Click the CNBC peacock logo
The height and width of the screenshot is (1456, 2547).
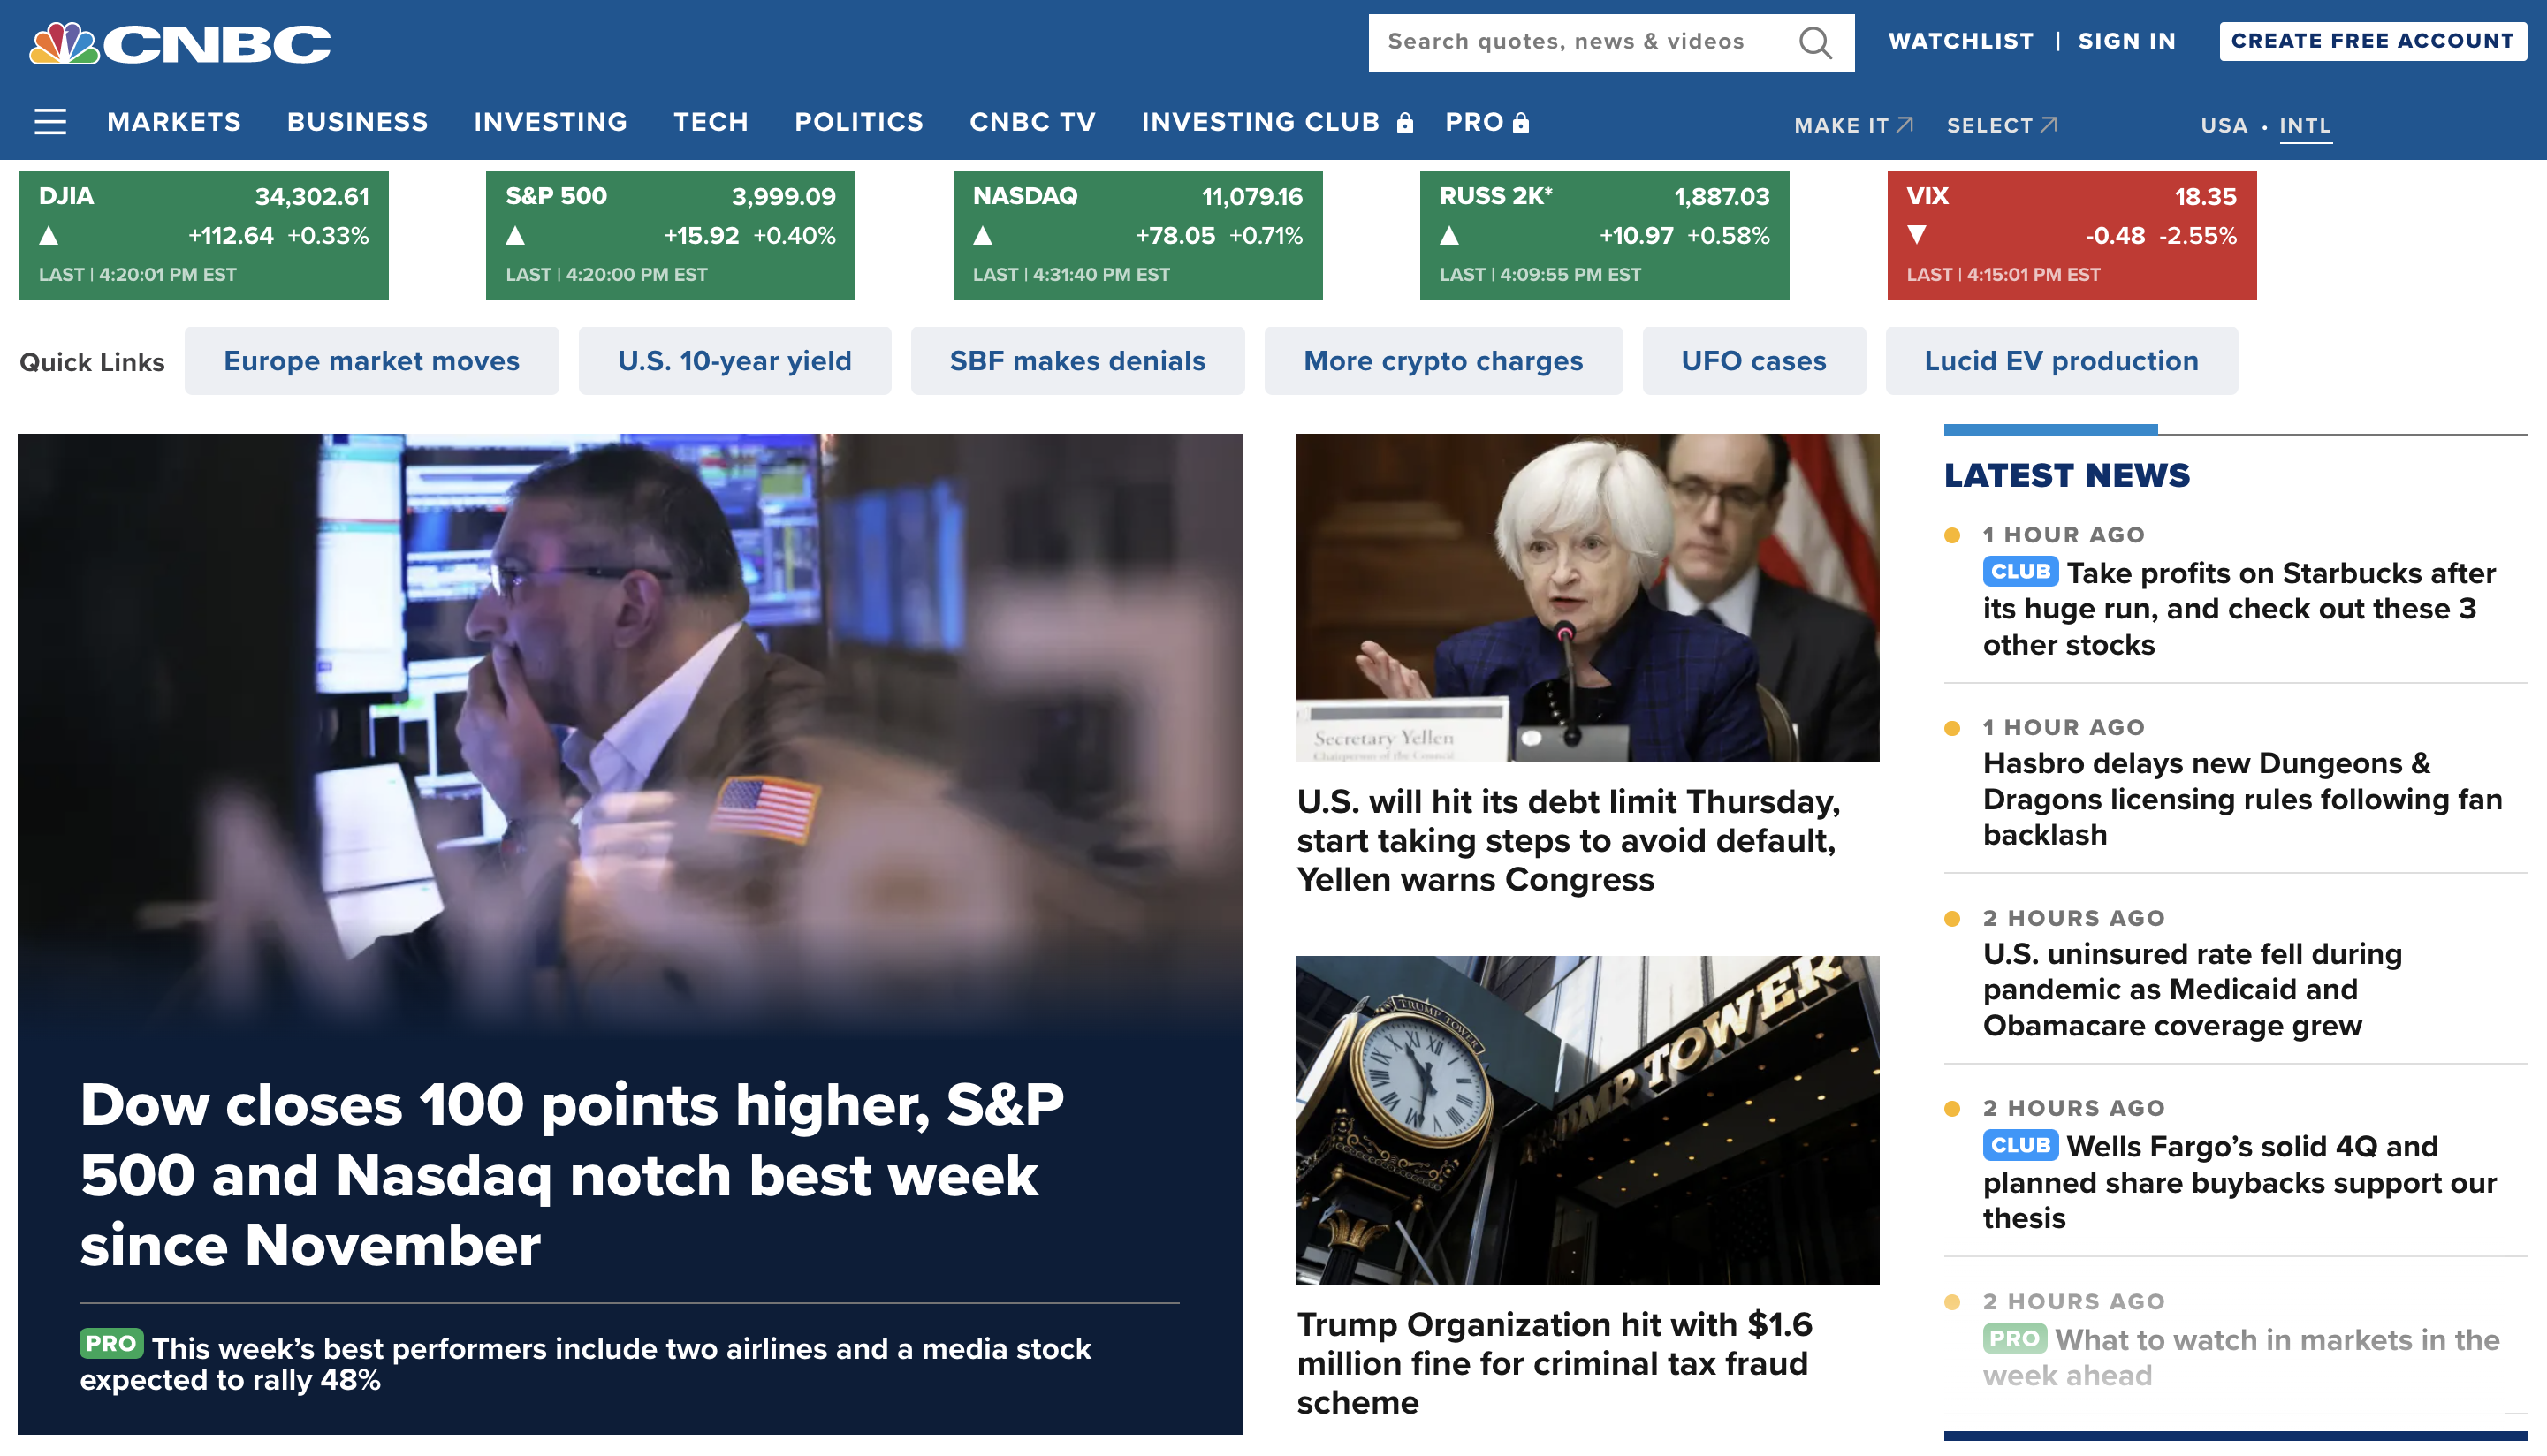coord(180,43)
